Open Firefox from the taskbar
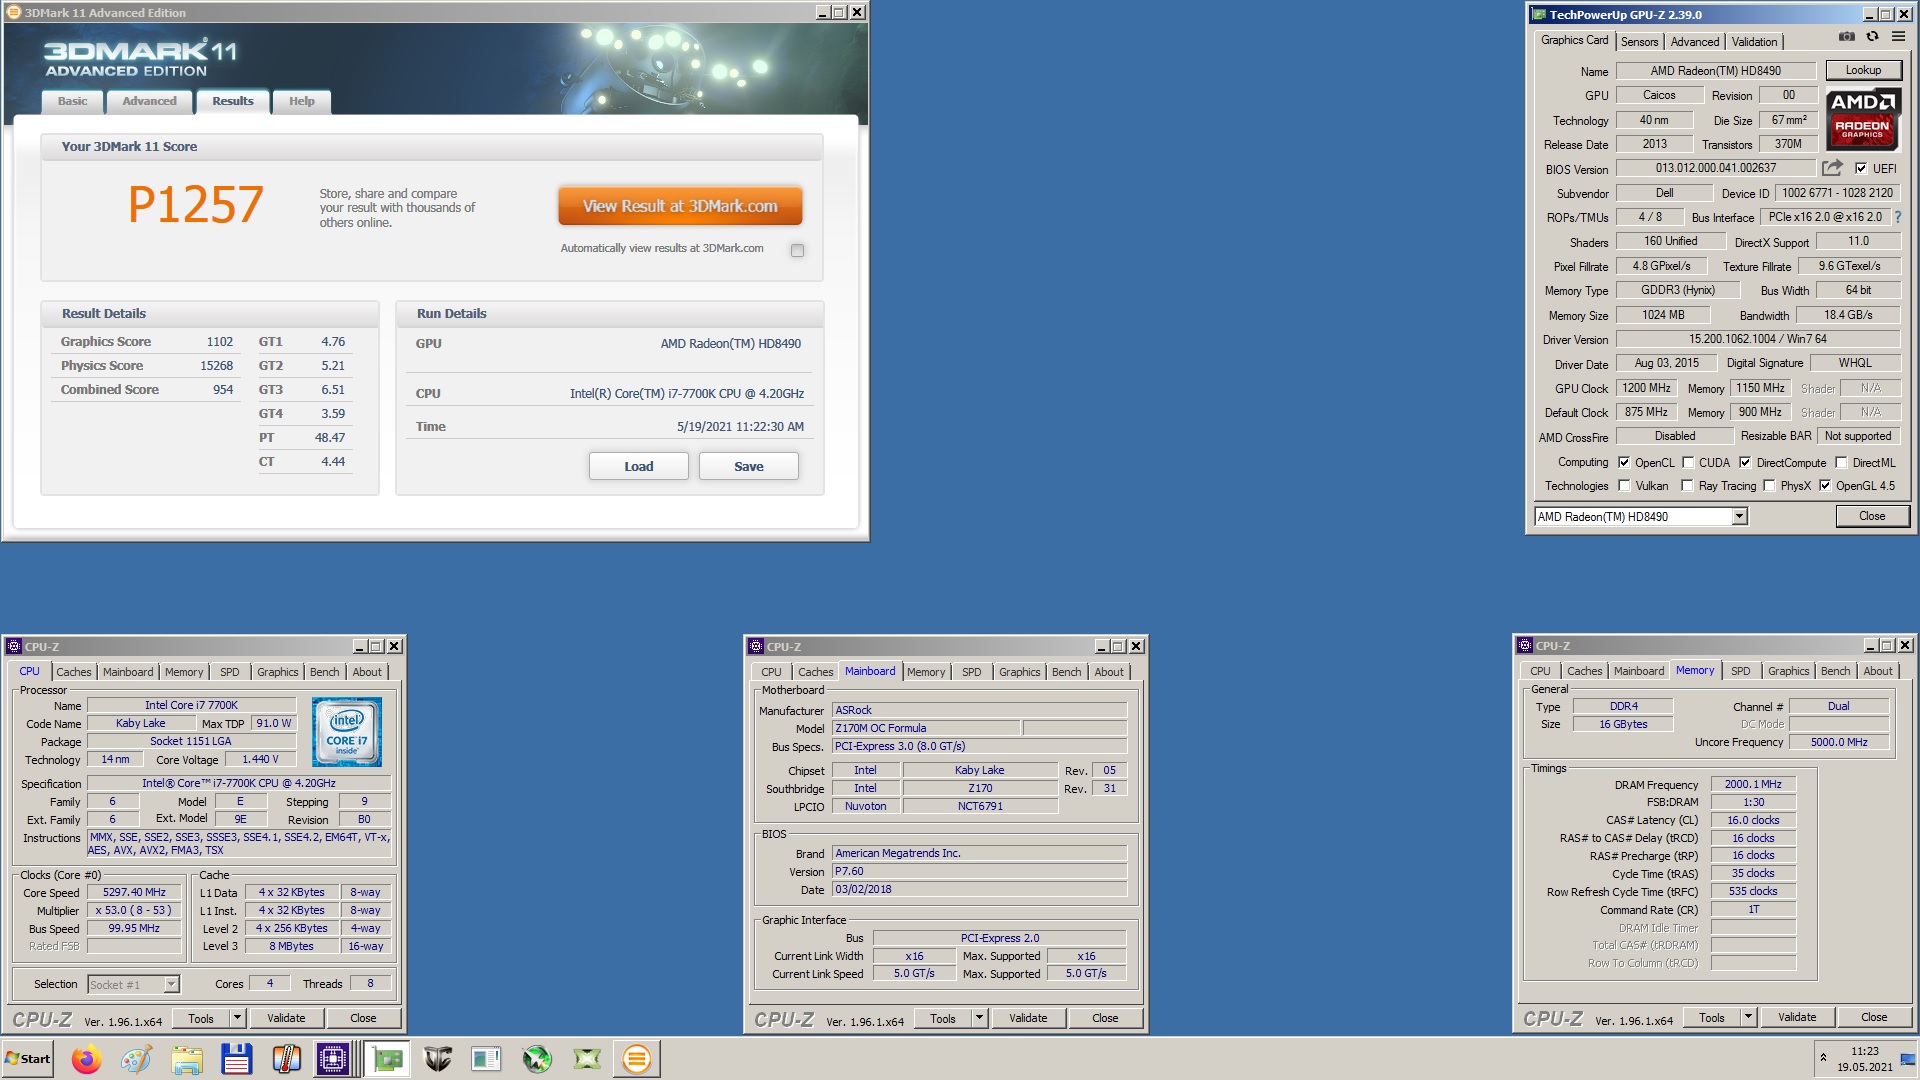The height and width of the screenshot is (1080, 1920). point(87,1058)
